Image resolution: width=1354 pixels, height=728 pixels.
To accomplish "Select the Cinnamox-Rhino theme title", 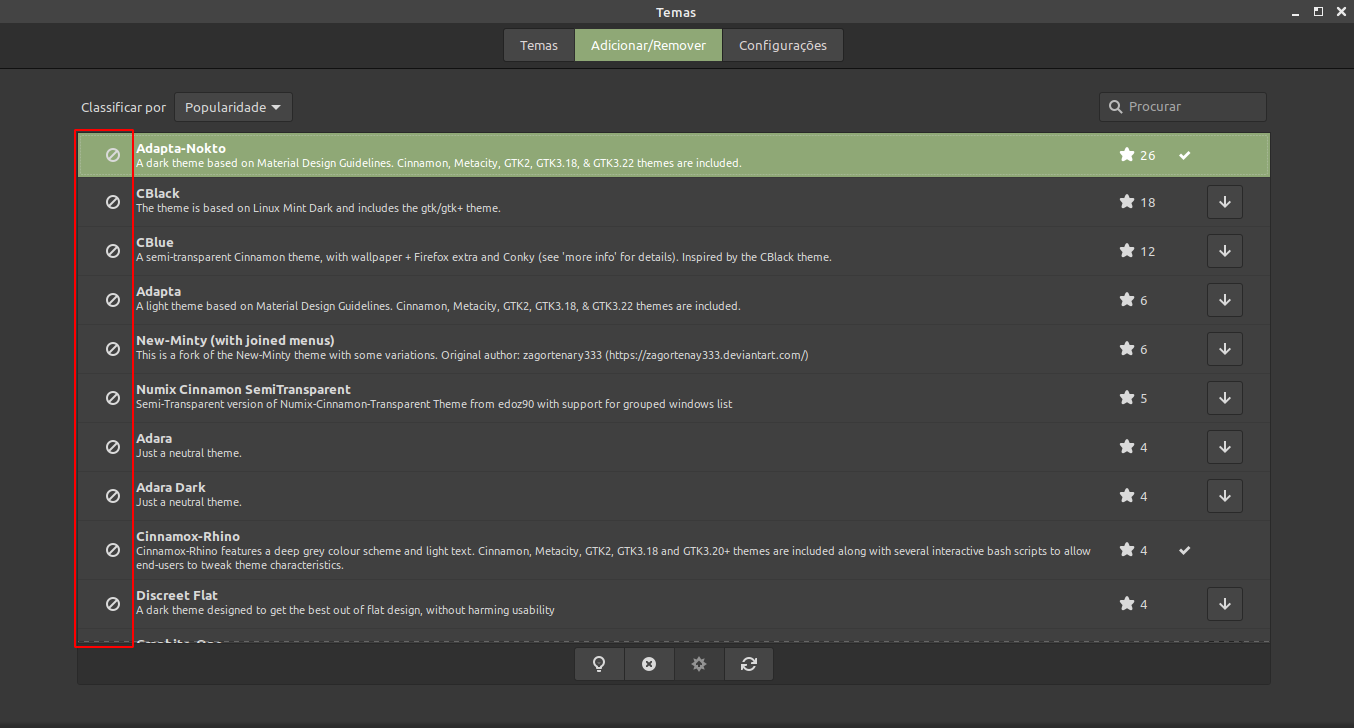I will click(188, 536).
